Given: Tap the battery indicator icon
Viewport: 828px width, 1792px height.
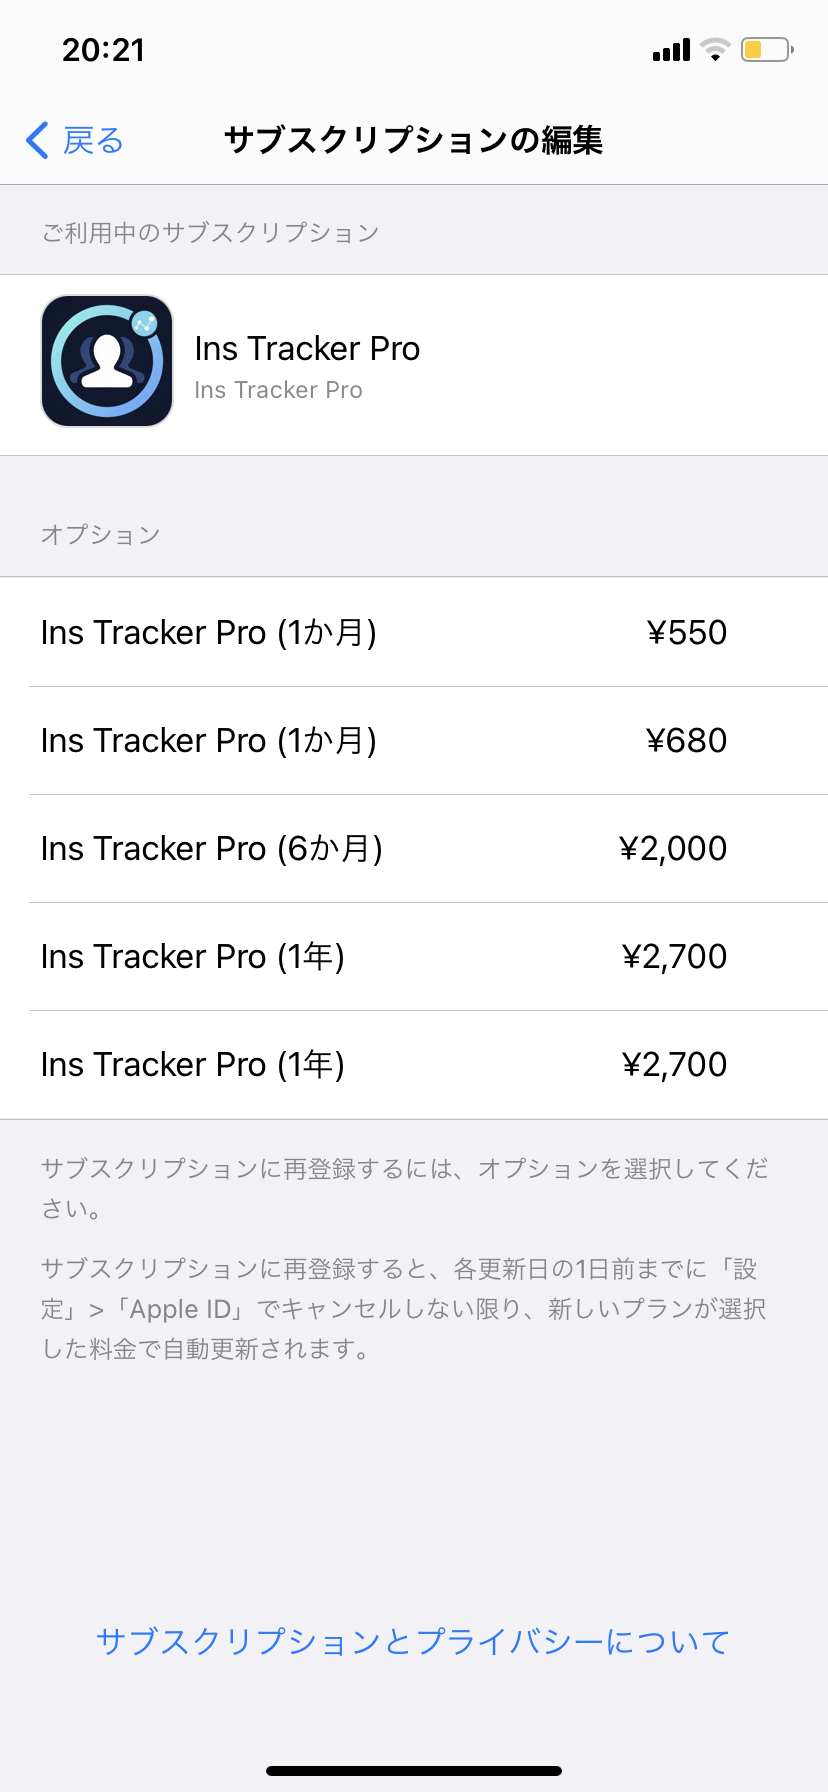Looking at the screenshot, I should pyautogui.click(x=766, y=49).
